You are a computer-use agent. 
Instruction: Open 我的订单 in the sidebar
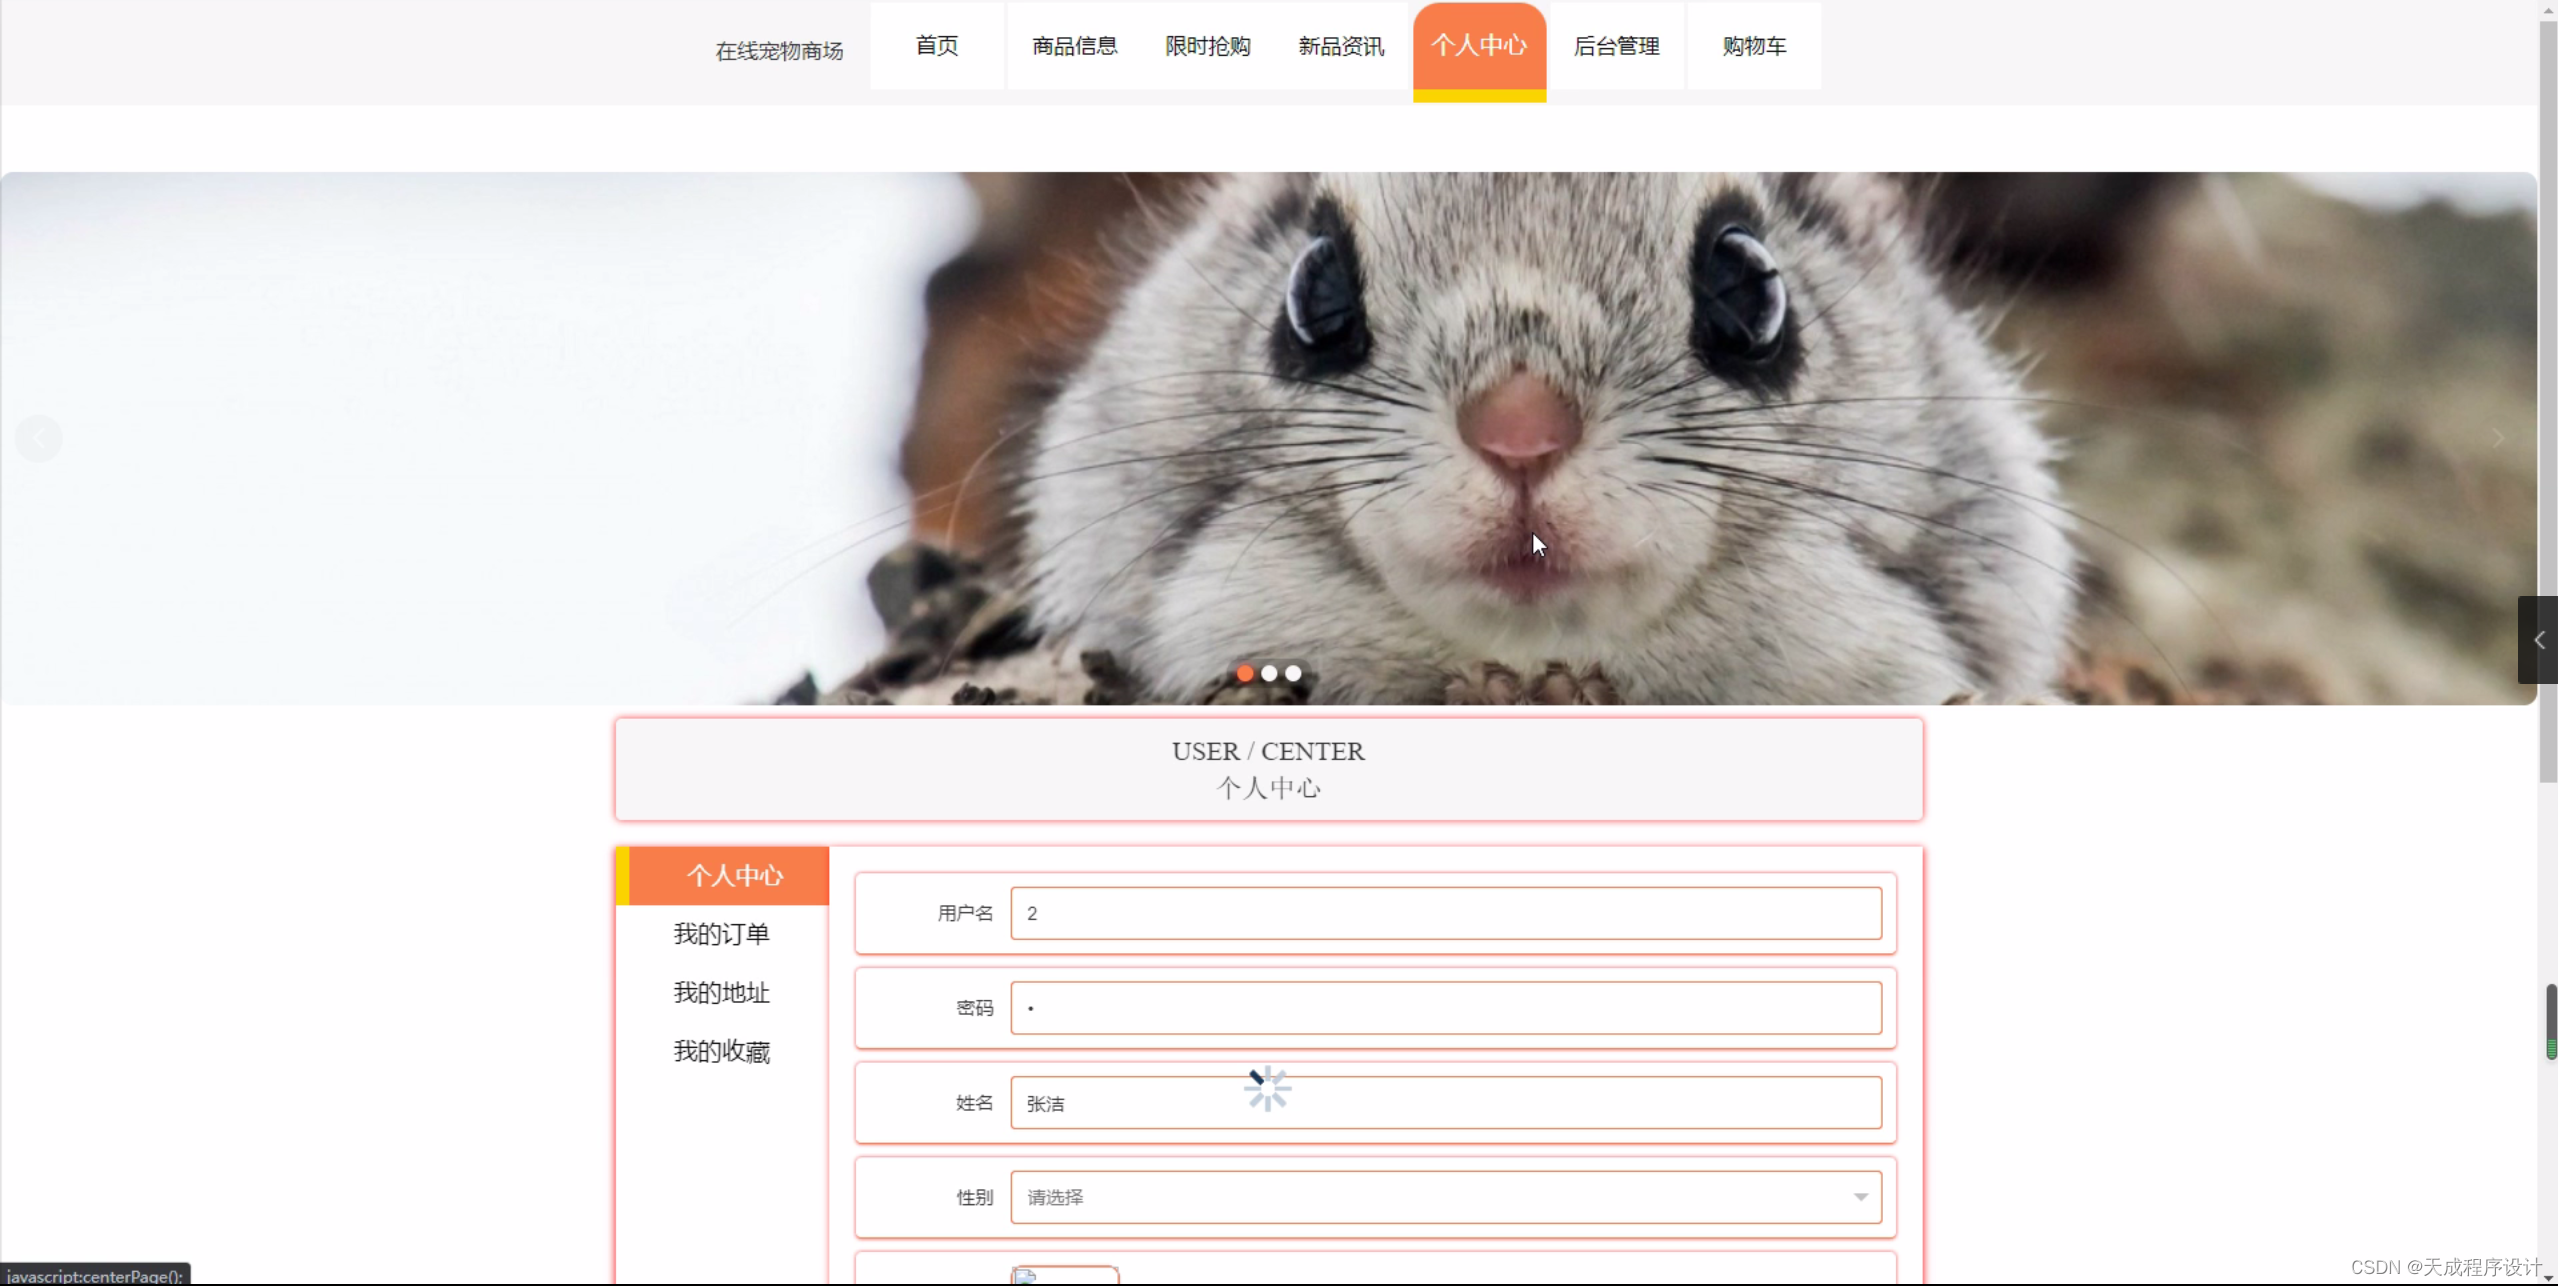click(x=721, y=933)
